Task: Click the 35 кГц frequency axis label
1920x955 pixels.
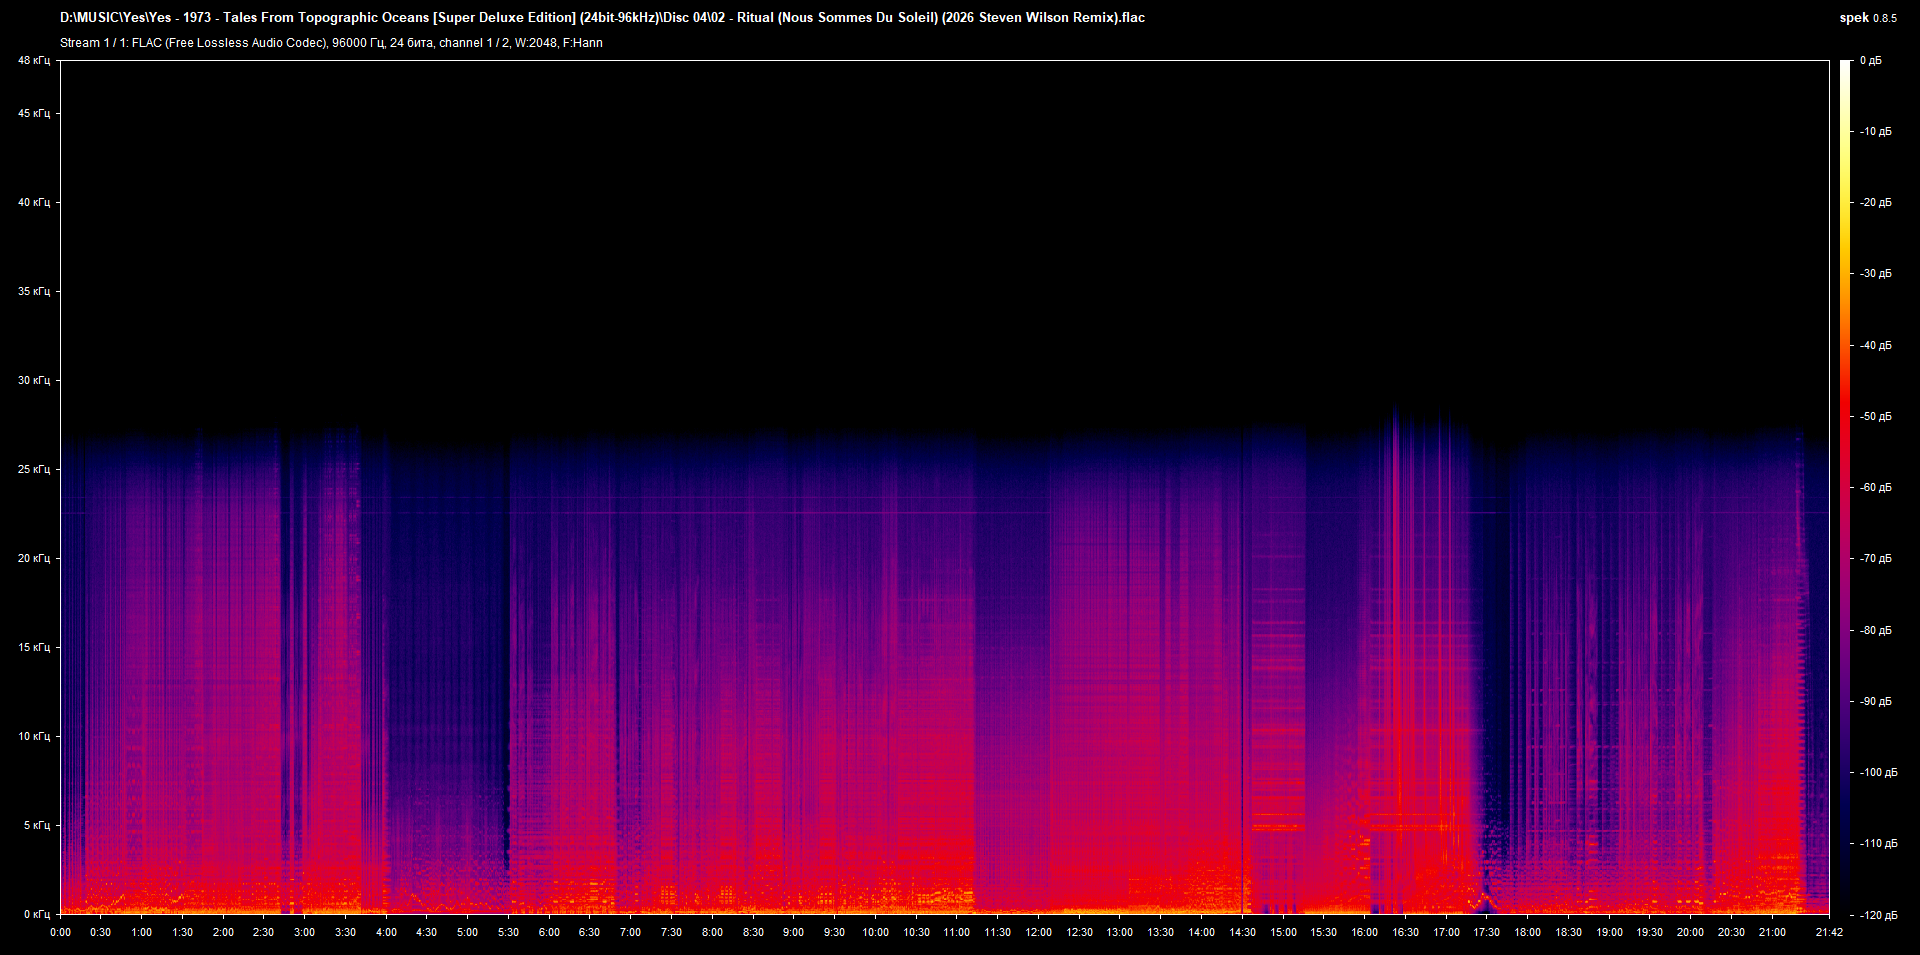Action: coord(34,291)
